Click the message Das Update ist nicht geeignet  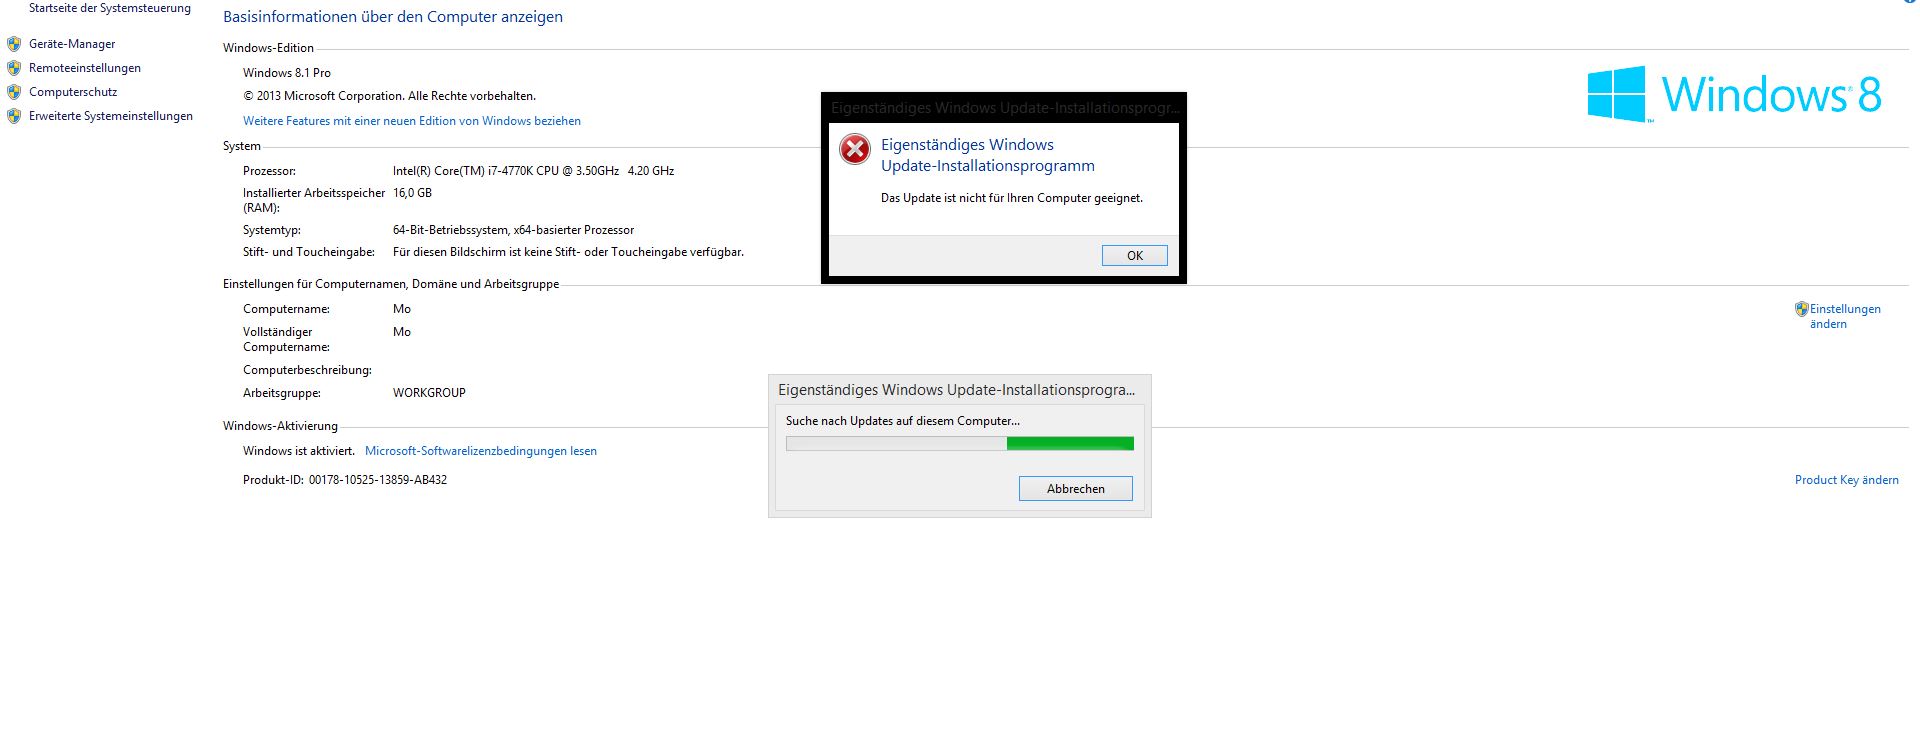(1012, 198)
